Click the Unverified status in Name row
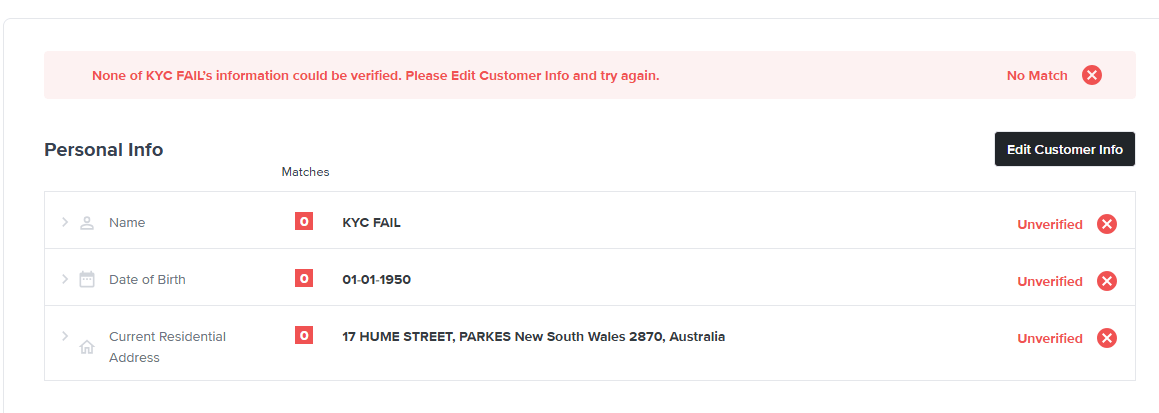 [x=1049, y=224]
